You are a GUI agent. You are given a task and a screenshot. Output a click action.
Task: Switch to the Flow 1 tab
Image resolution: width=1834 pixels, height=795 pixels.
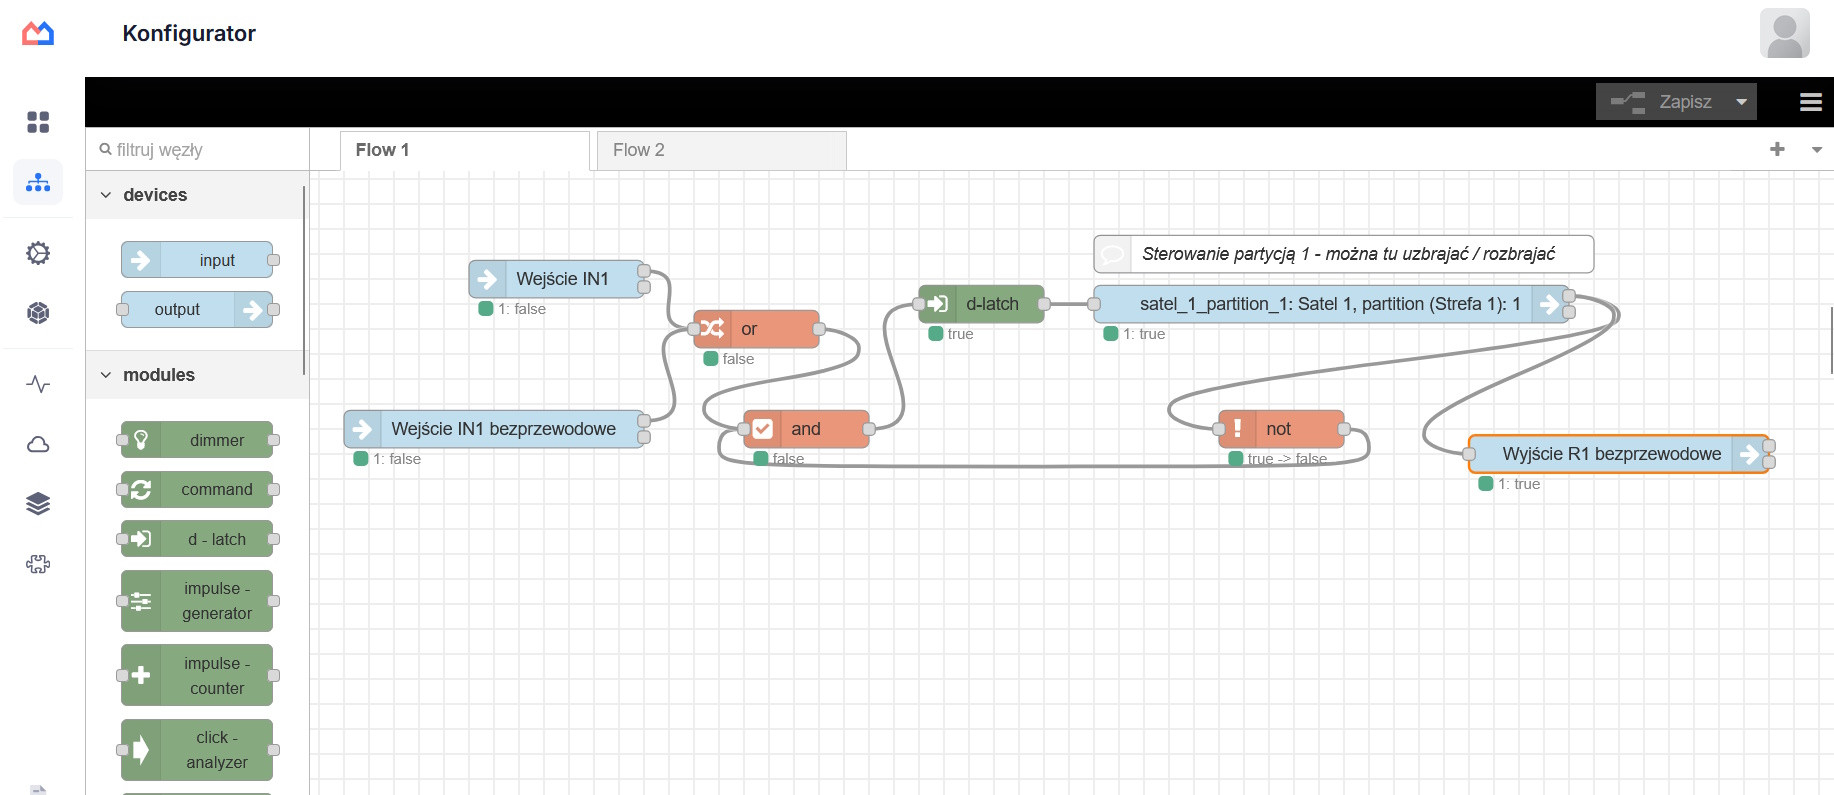pos(465,150)
